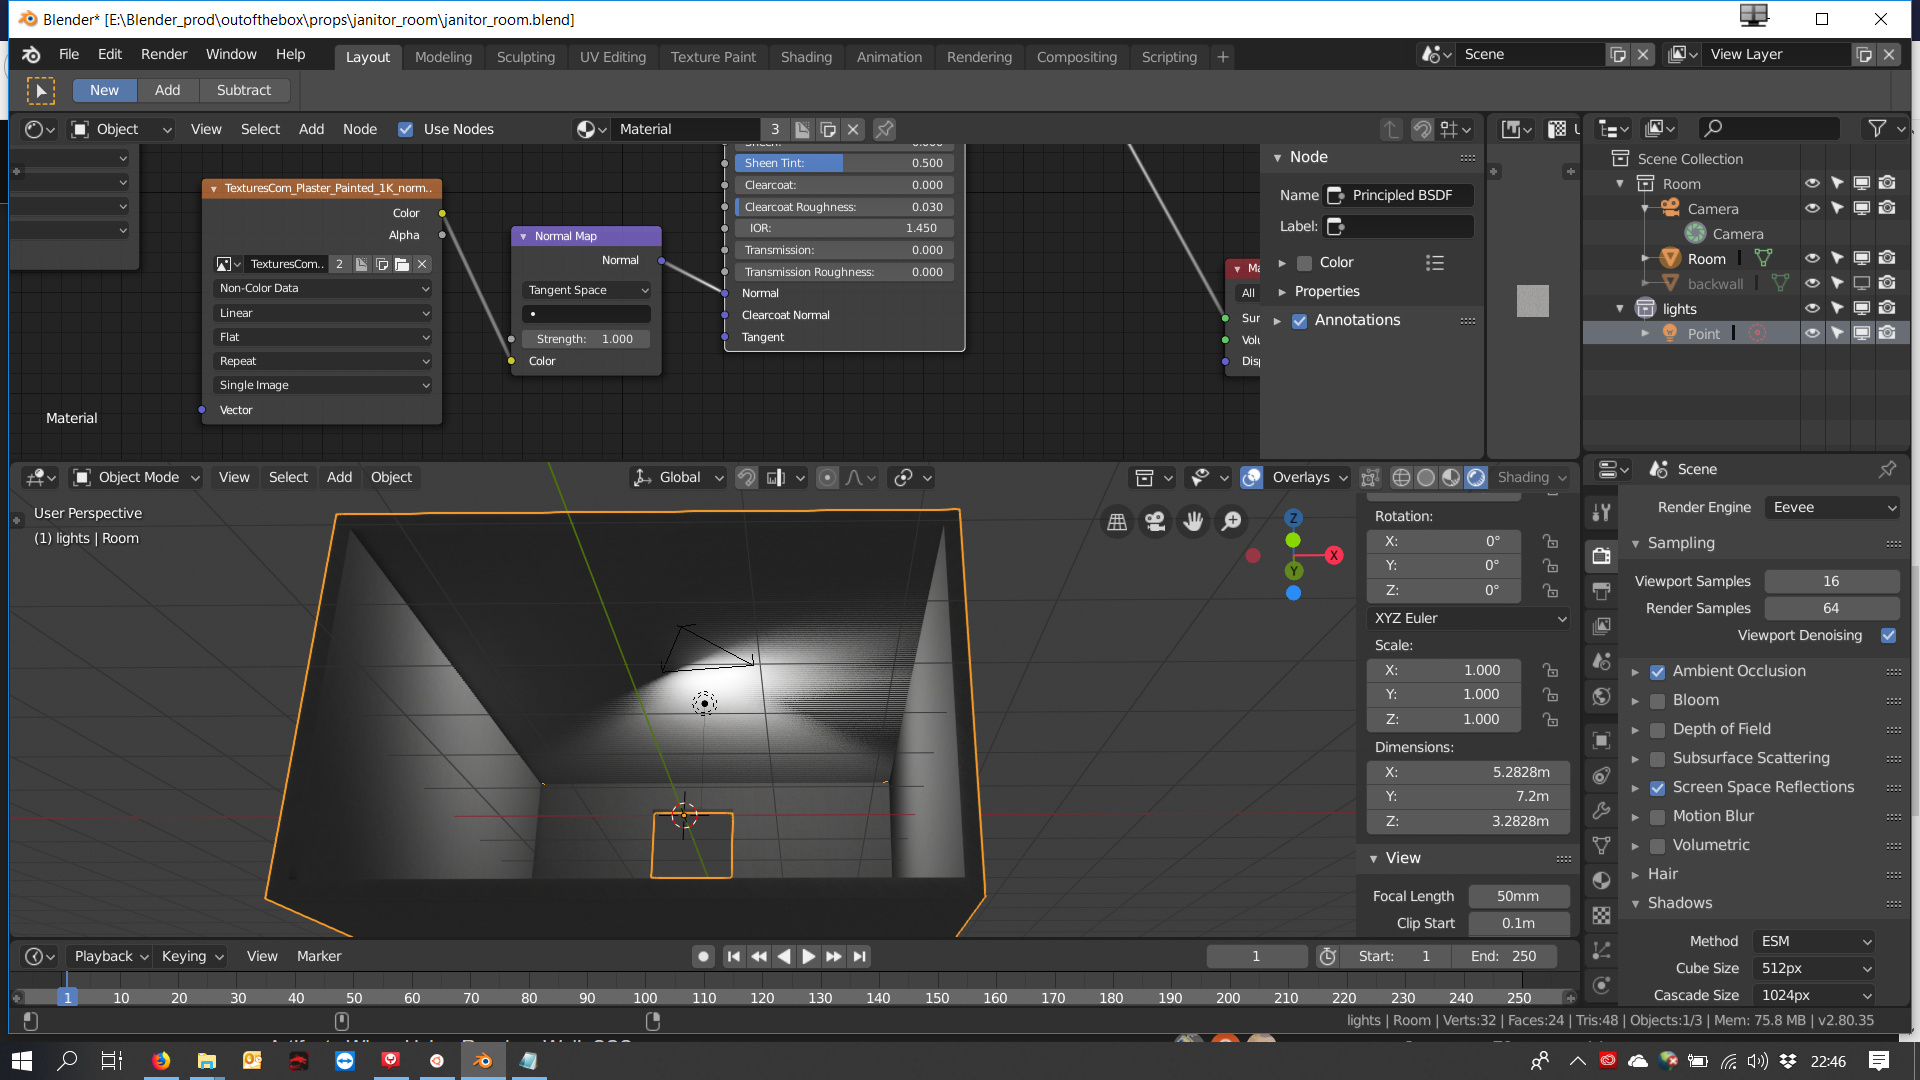Click the current frame field in timeline
The image size is (1920, 1080).
pos(1256,957)
